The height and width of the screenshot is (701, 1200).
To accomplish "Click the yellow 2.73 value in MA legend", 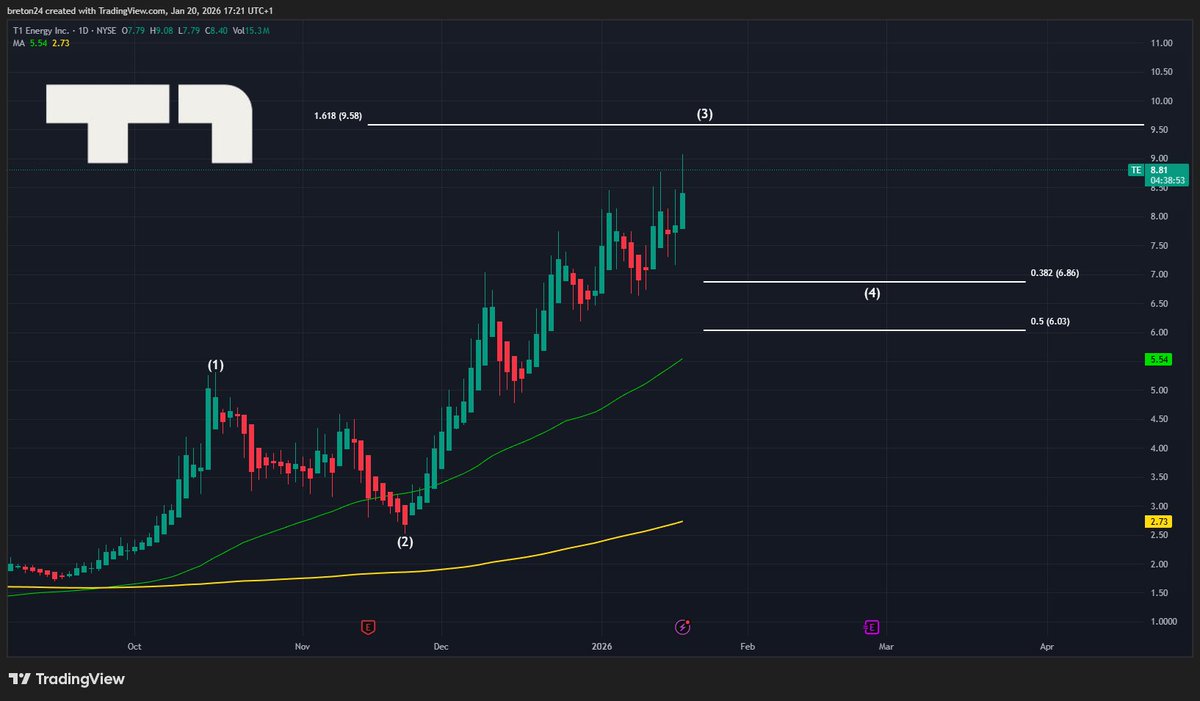I will 59,45.
